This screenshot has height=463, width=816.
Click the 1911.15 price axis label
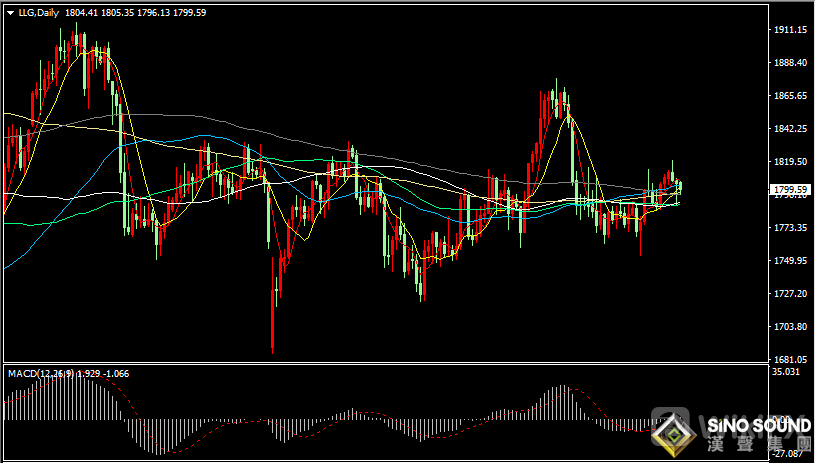[790, 30]
